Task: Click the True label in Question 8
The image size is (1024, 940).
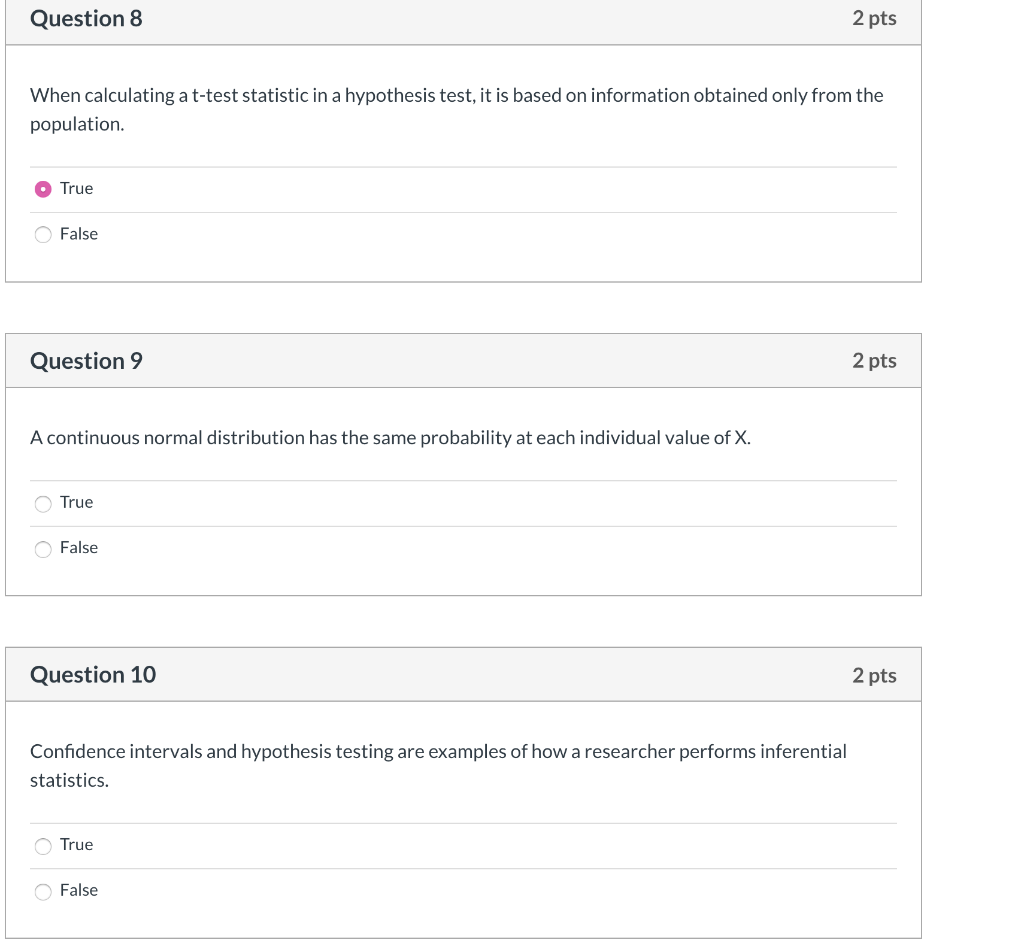Action: [x=76, y=189]
